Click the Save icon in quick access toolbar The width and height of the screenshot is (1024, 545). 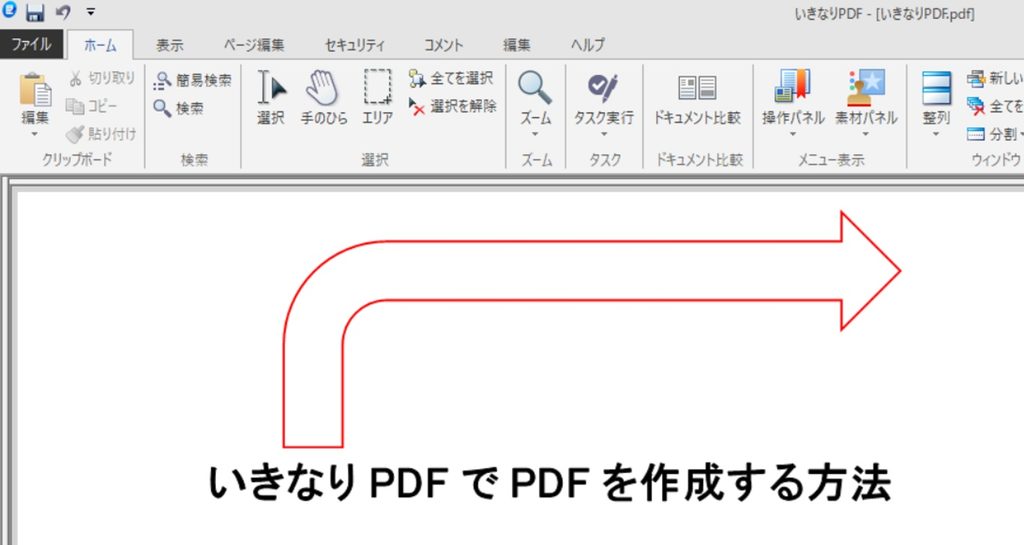(35, 12)
